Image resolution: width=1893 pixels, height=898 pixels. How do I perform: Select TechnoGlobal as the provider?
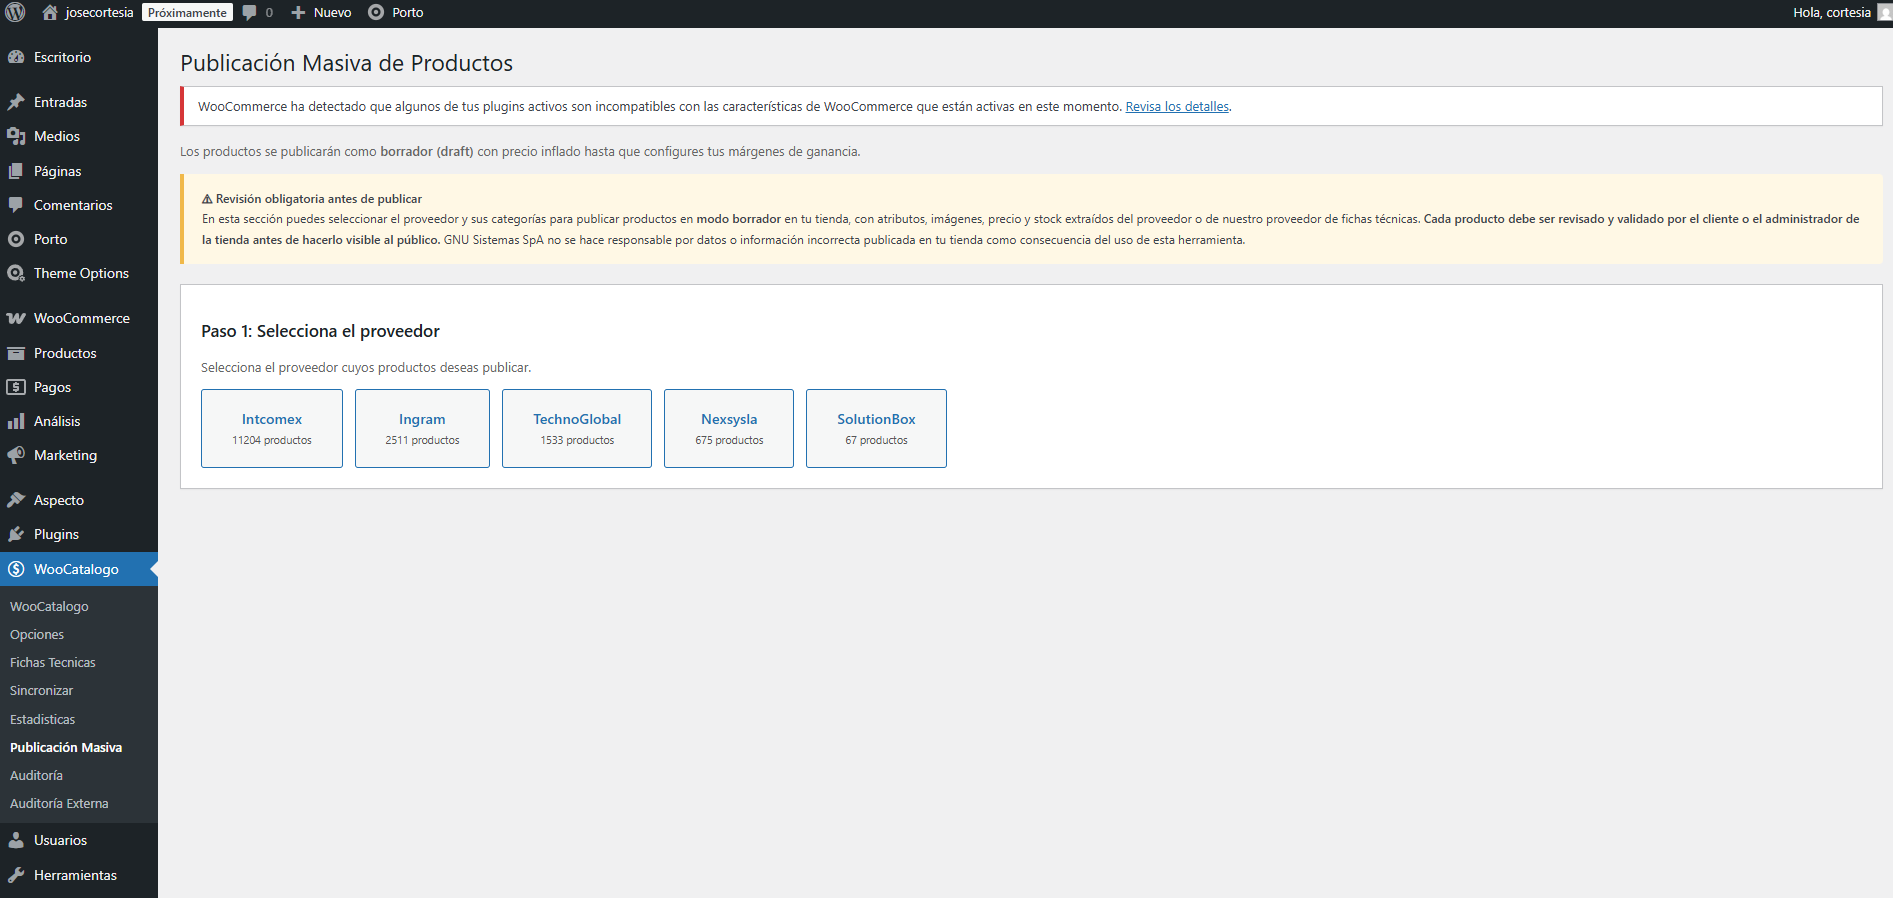point(577,428)
